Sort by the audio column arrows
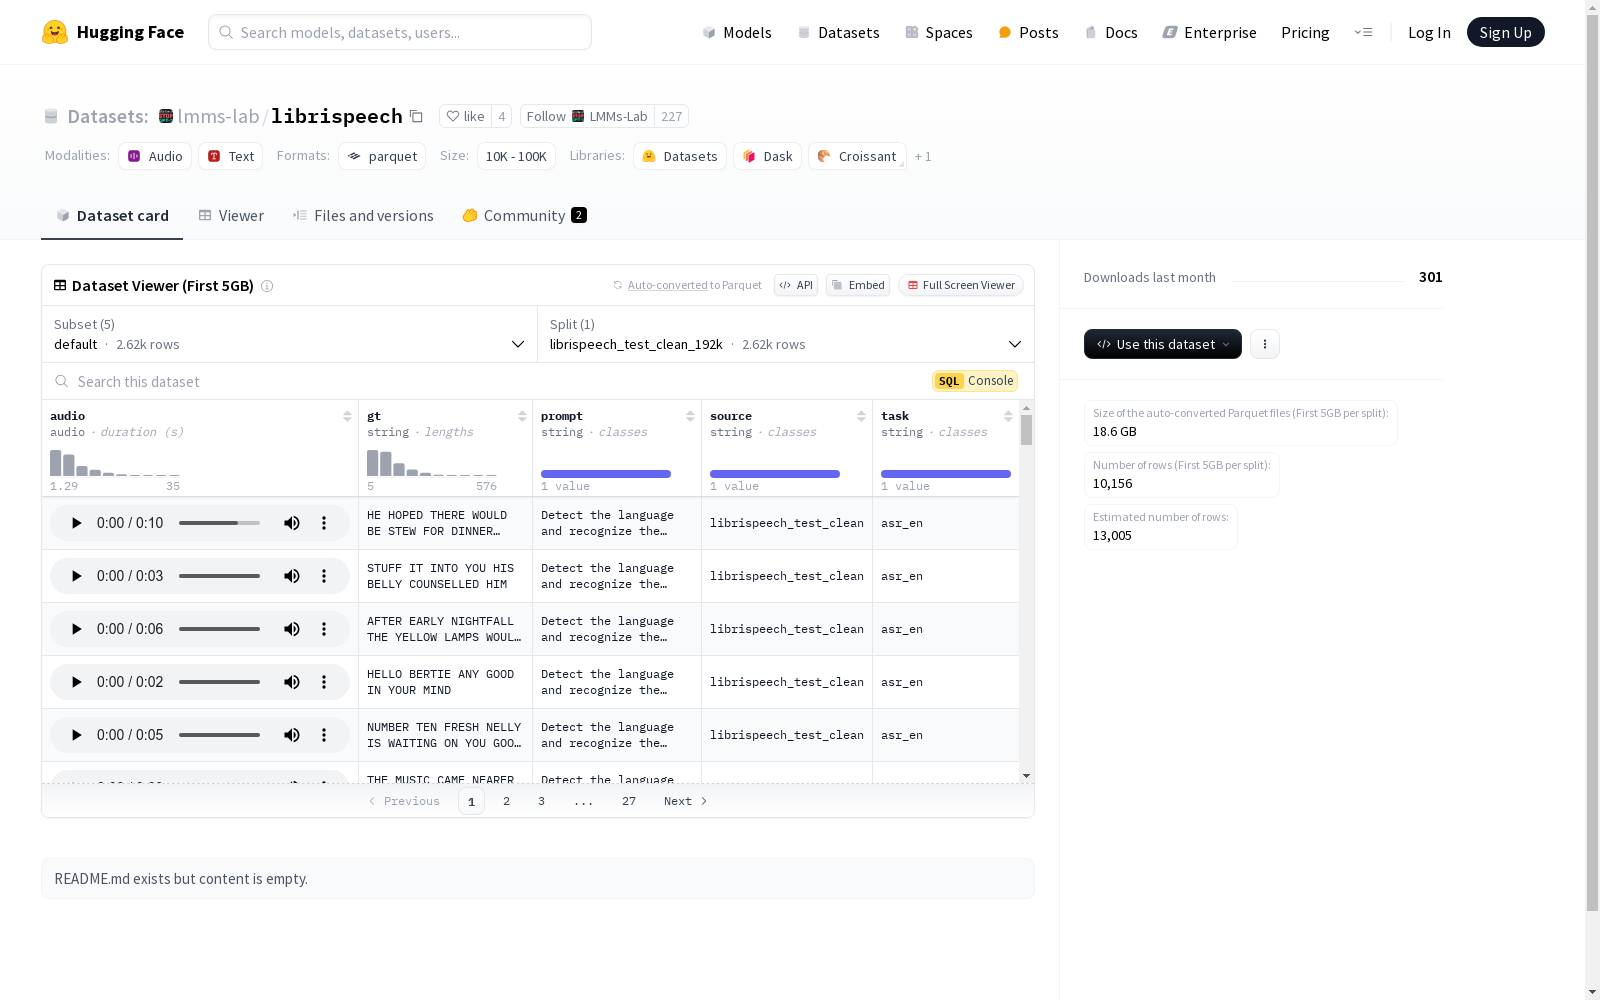This screenshot has height=1000, width=1600. (x=347, y=416)
